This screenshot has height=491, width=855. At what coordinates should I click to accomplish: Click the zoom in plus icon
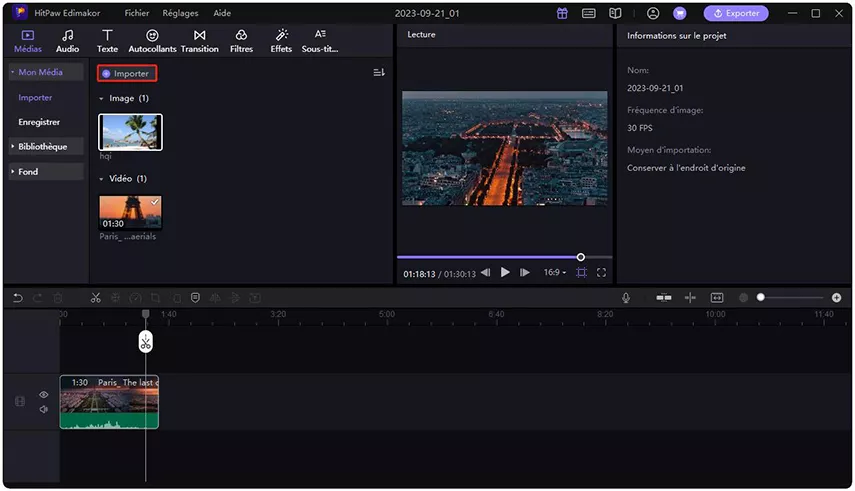(836, 298)
